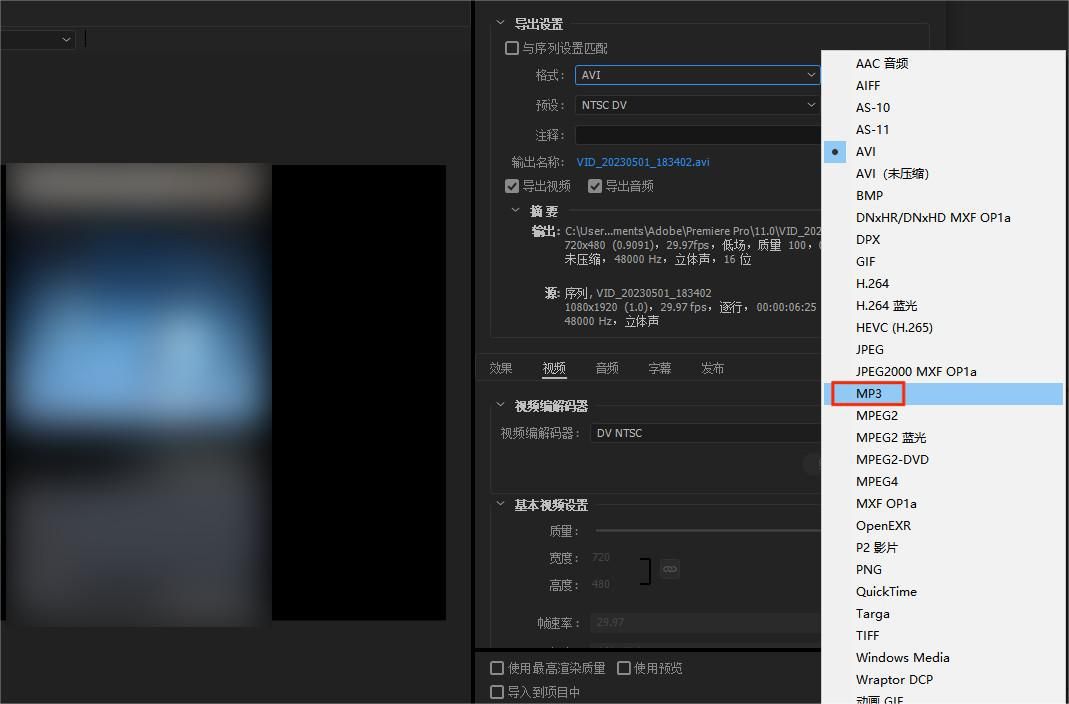
Task: Open the 格式 dropdown showing AVI
Action: click(697, 74)
